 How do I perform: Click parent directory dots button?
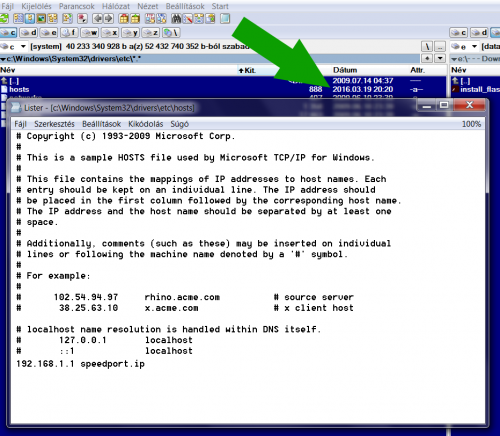[x=440, y=46]
